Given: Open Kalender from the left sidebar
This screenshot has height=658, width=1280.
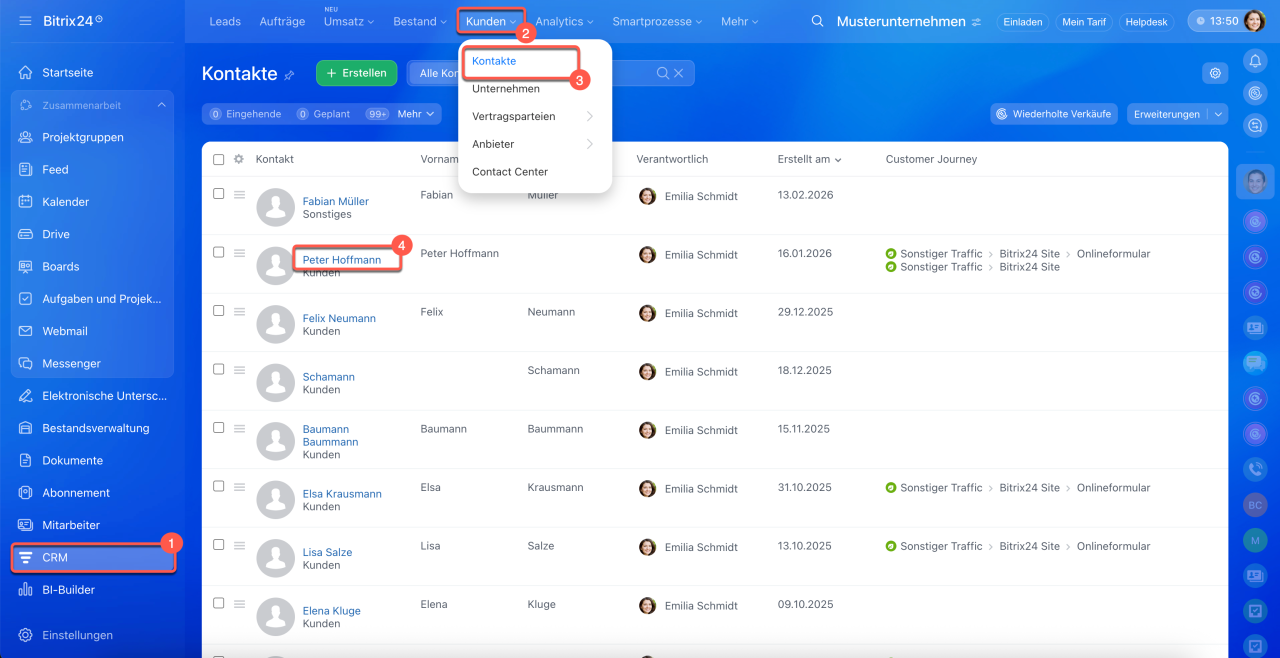Looking at the screenshot, I should (x=65, y=202).
